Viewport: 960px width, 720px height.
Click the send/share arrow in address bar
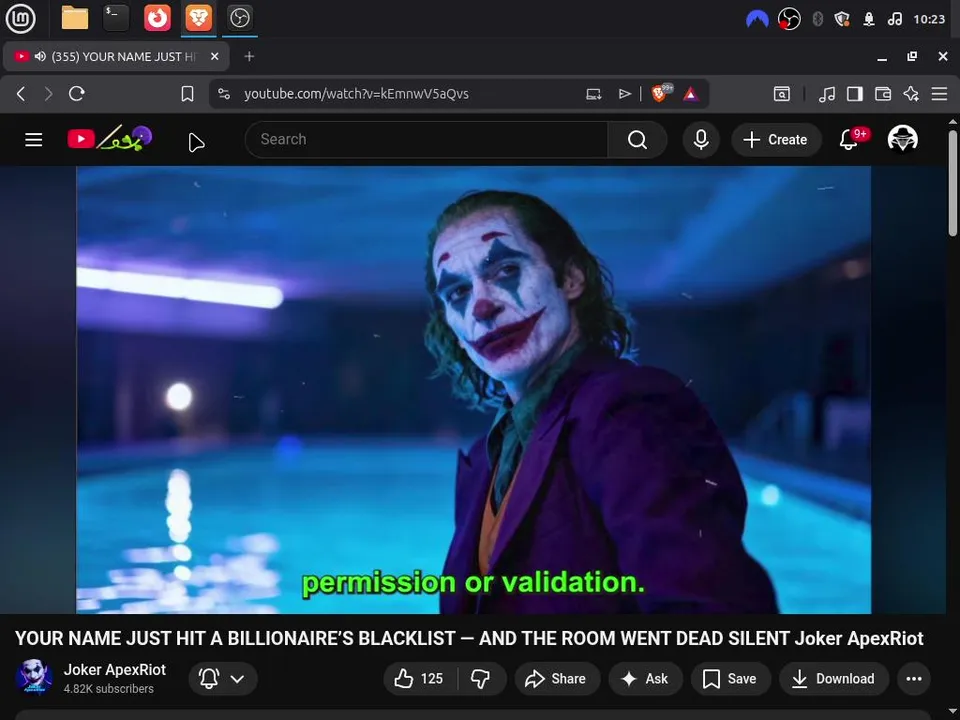624,94
